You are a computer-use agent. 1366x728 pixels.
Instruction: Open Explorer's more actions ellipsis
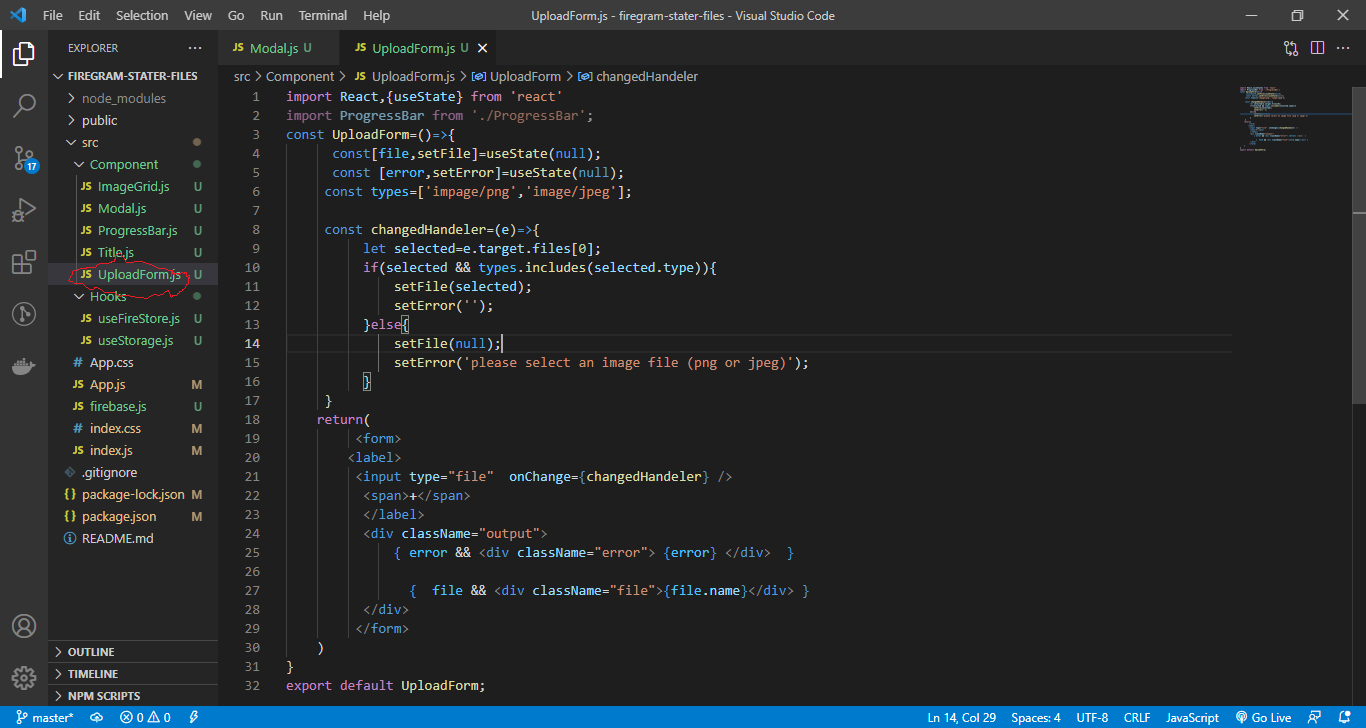tap(194, 48)
